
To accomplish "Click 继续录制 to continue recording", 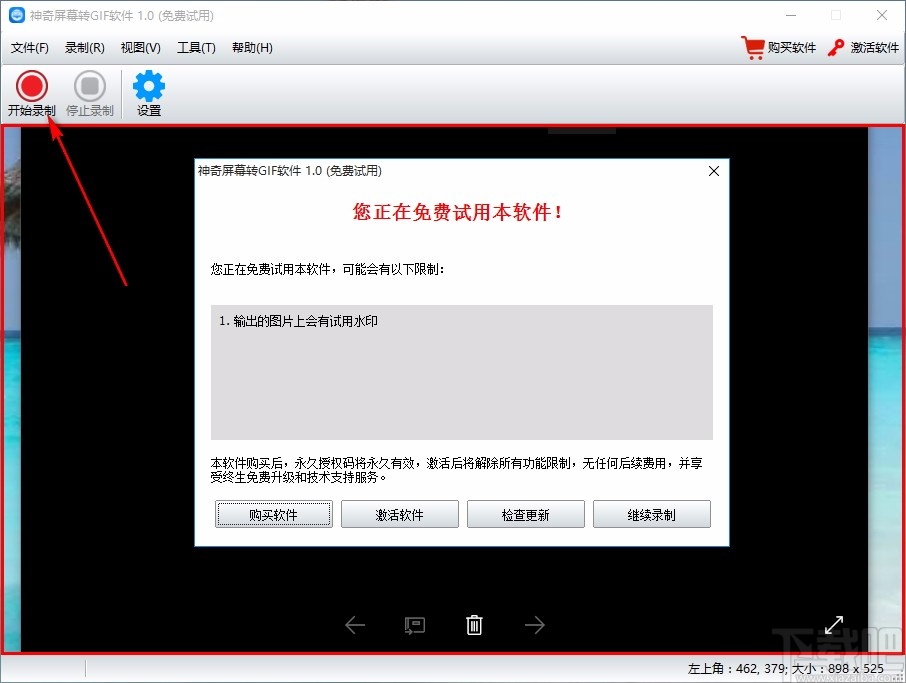I will [651, 513].
